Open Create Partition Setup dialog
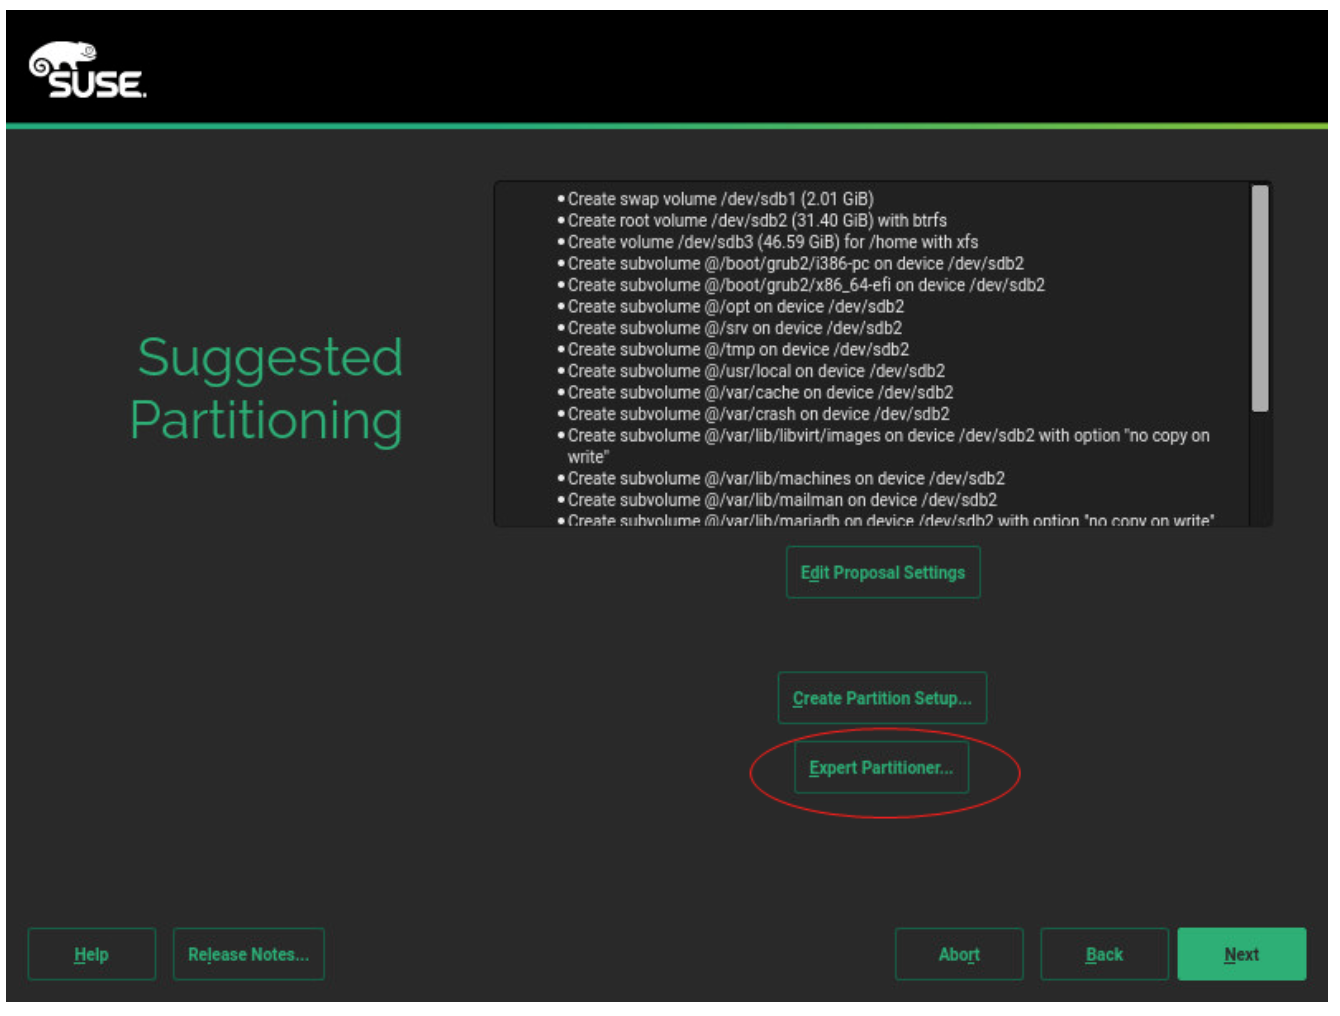This screenshot has width=1340, height=1016. click(881, 699)
